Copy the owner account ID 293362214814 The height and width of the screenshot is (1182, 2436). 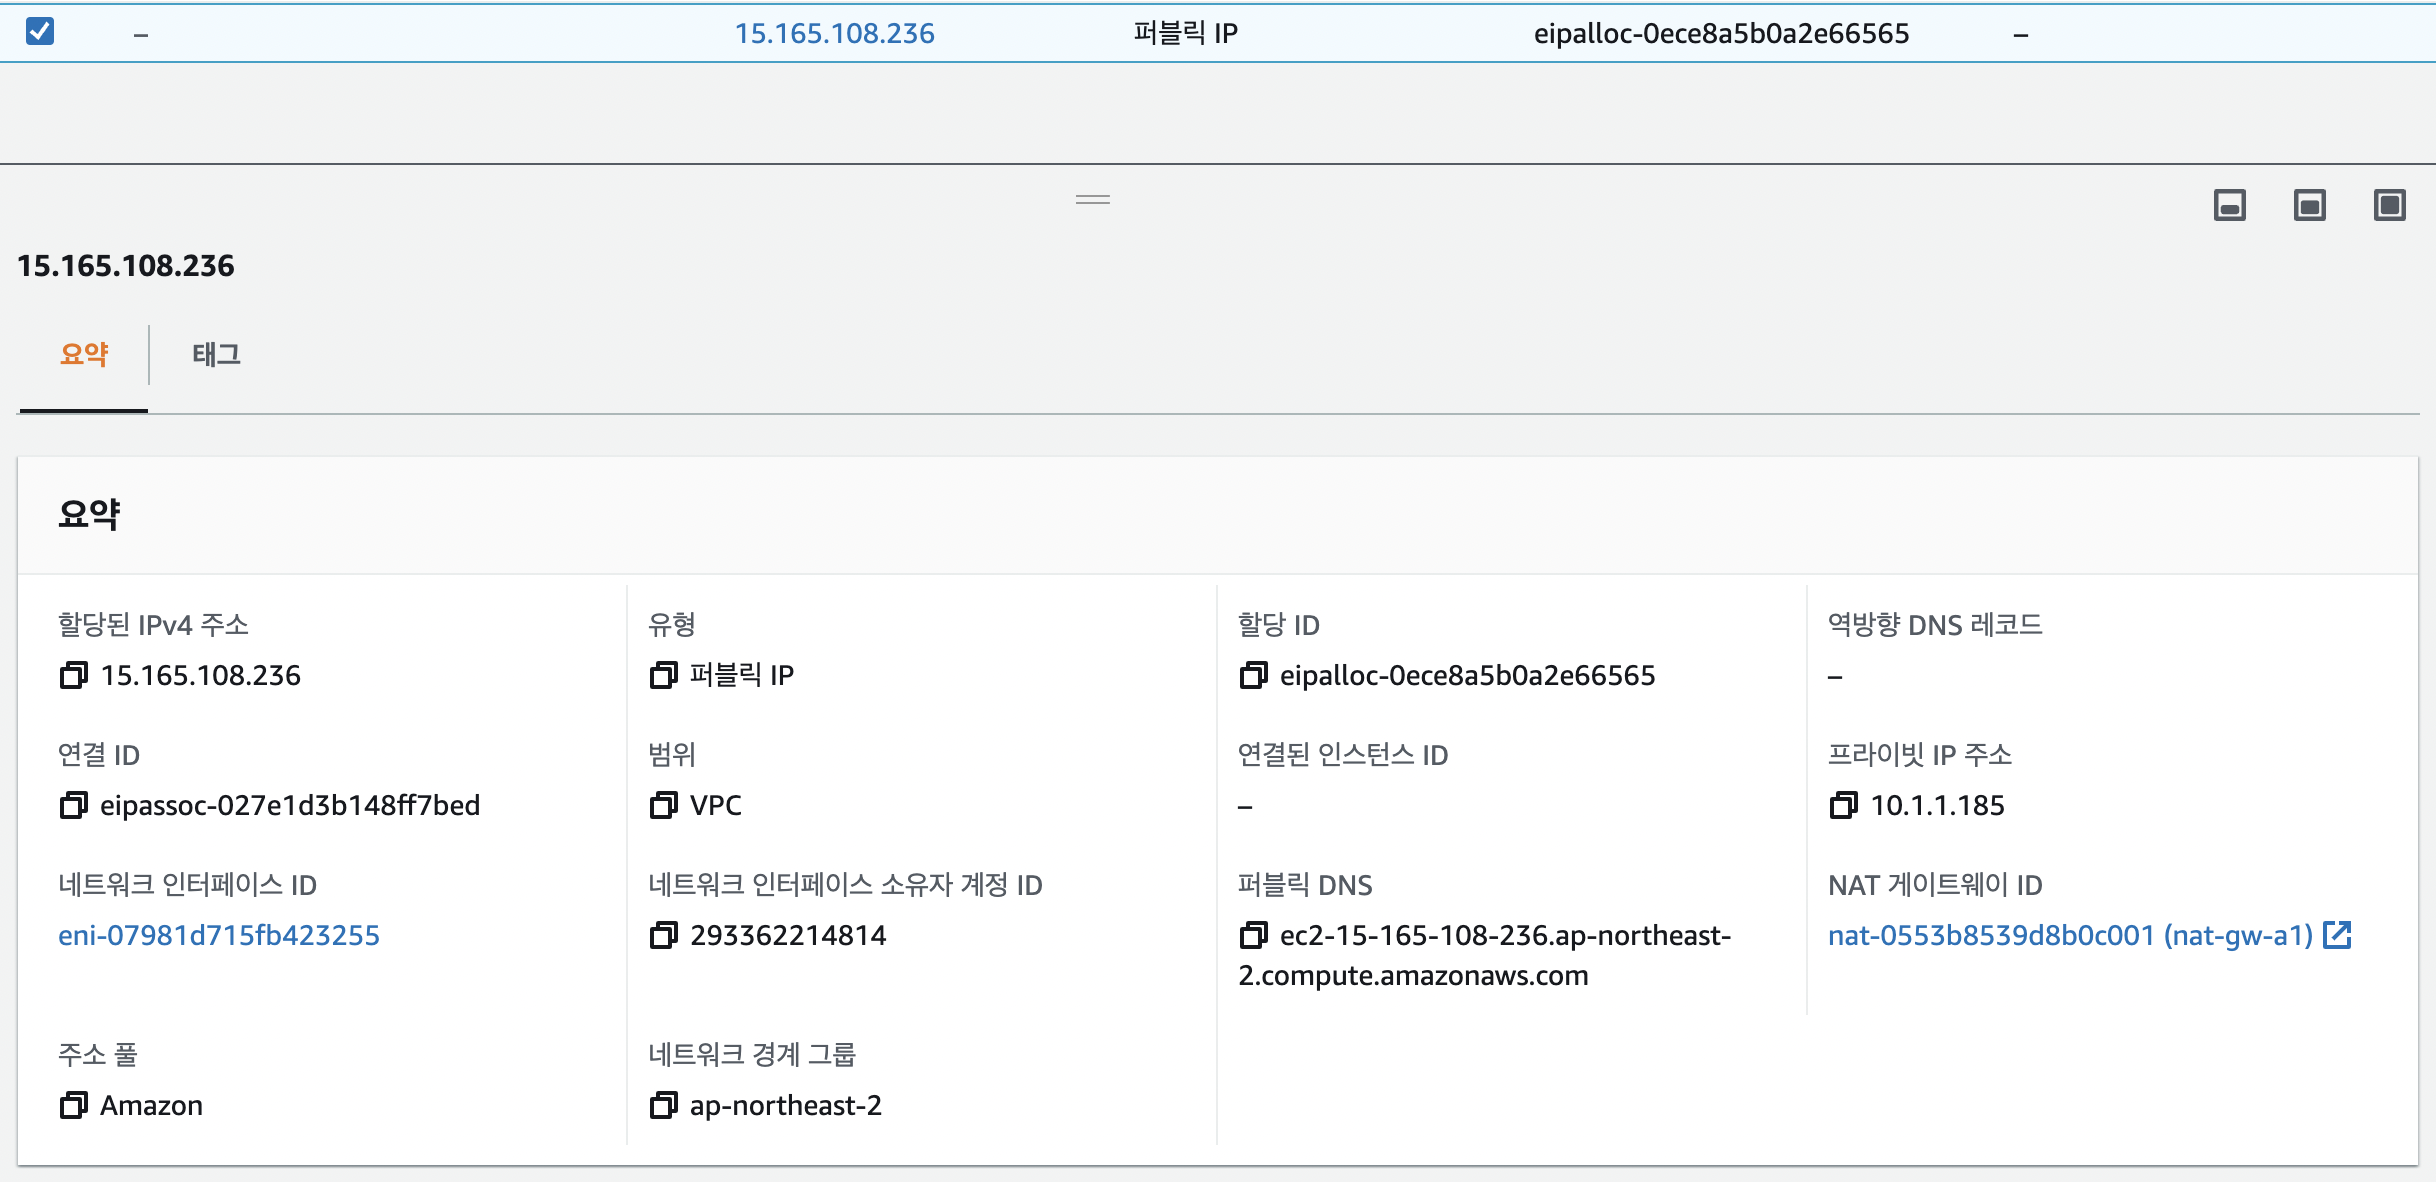coord(663,936)
